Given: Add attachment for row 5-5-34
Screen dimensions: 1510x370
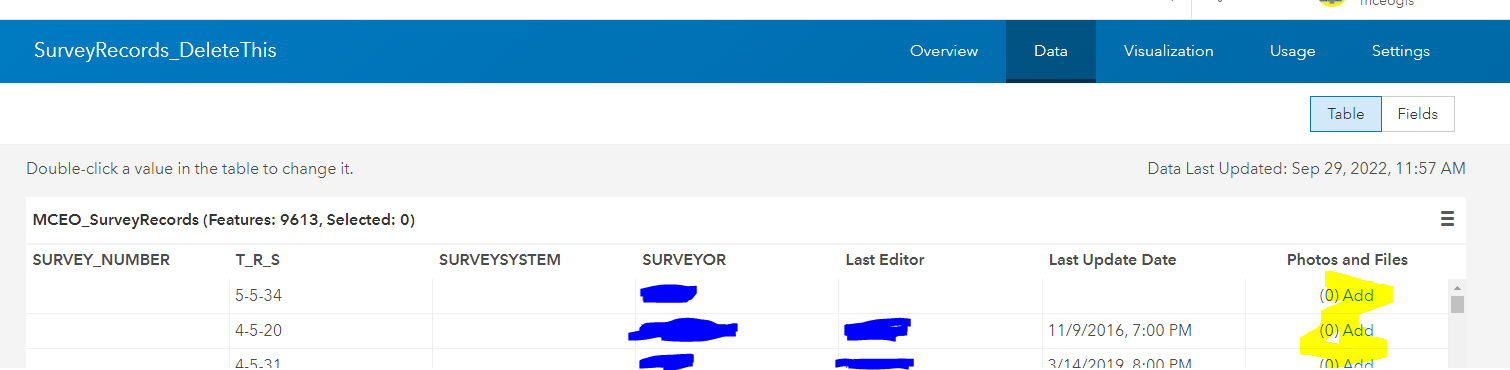Looking at the screenshot, I should (1358, 296).
